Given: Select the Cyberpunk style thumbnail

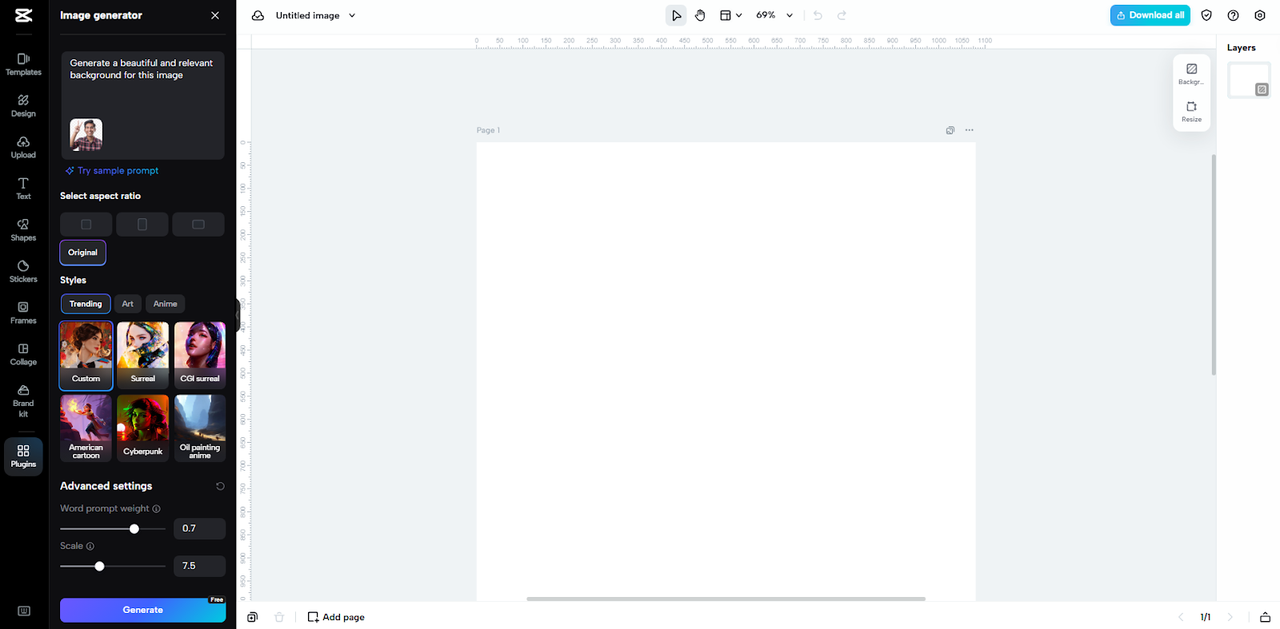Looking at the screenshot, I should 142,427.
